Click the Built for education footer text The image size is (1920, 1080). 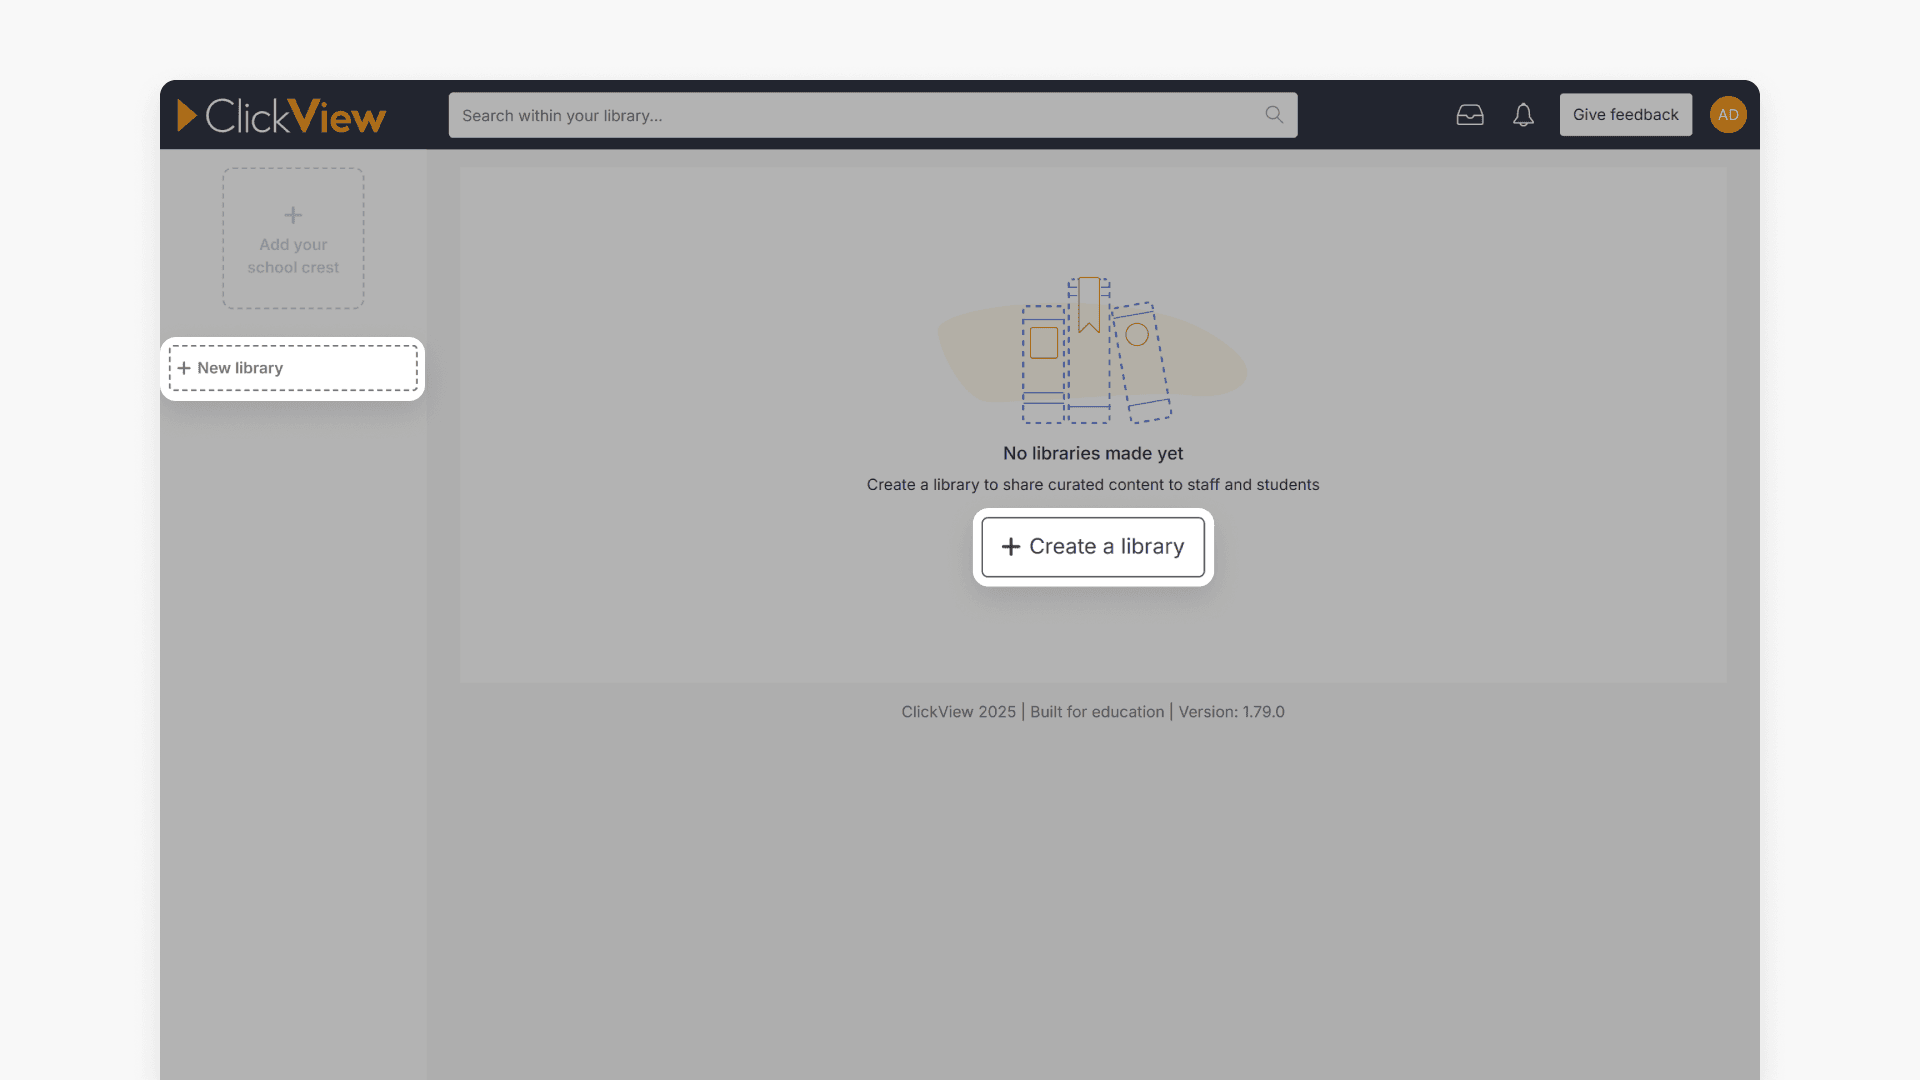(x=1096, y=711)
